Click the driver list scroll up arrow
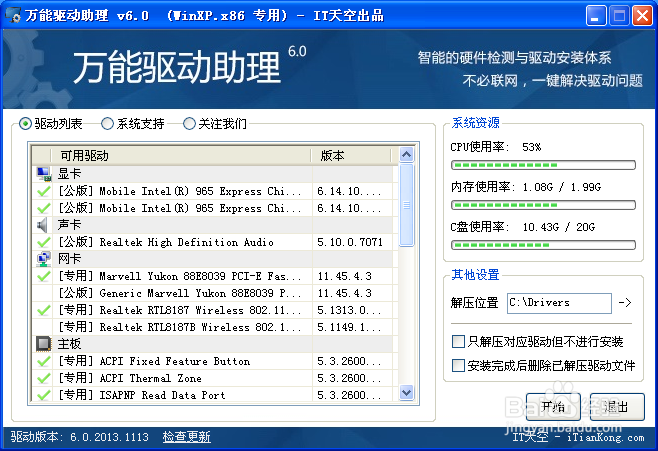The width and height of the screenshot is (658, 451). coord(406,155)
